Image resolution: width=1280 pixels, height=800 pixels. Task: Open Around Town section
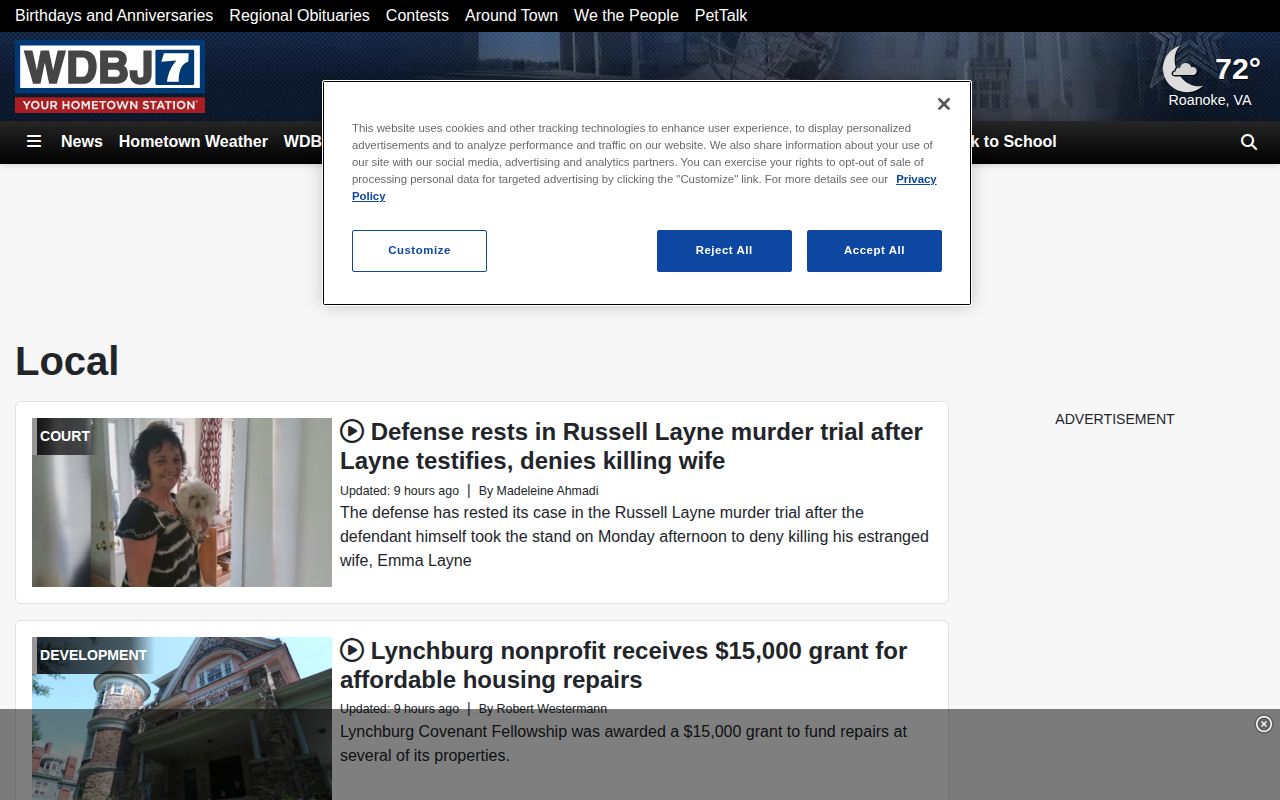point(511,15)
